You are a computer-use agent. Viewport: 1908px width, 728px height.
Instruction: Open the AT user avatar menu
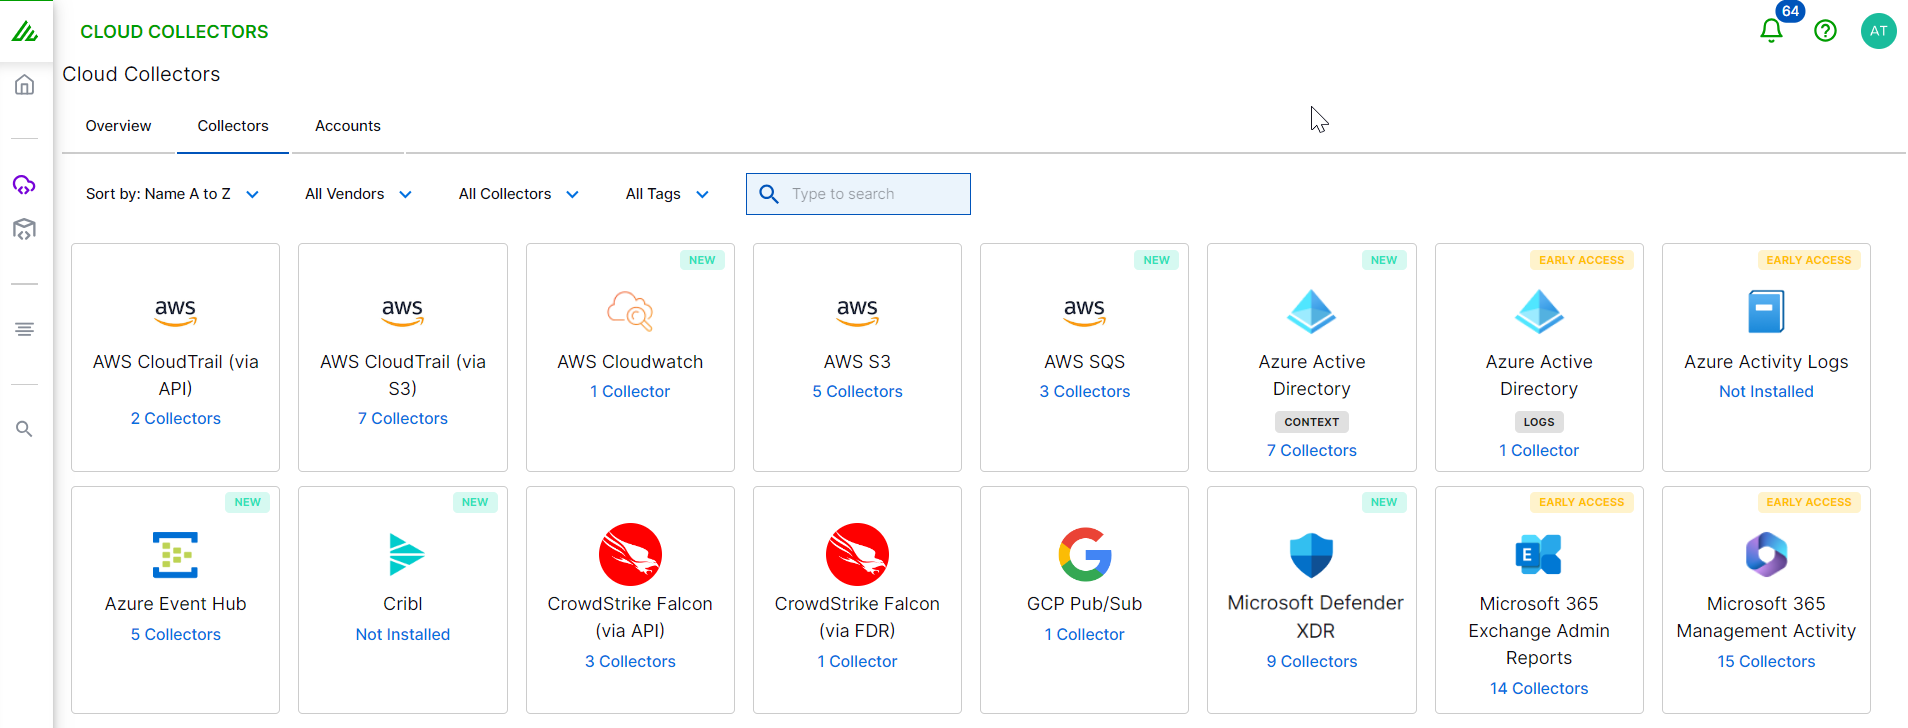coord(1878,31)
